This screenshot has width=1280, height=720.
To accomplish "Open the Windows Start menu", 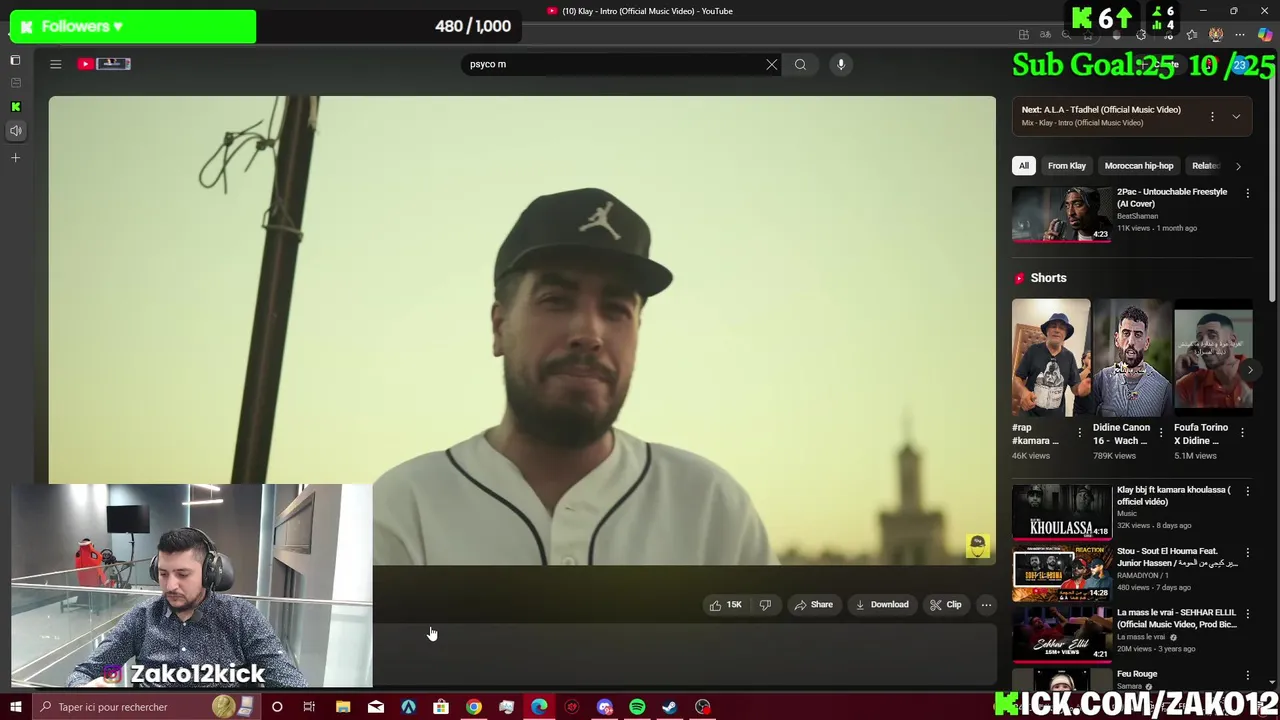I will coord(15,707).
